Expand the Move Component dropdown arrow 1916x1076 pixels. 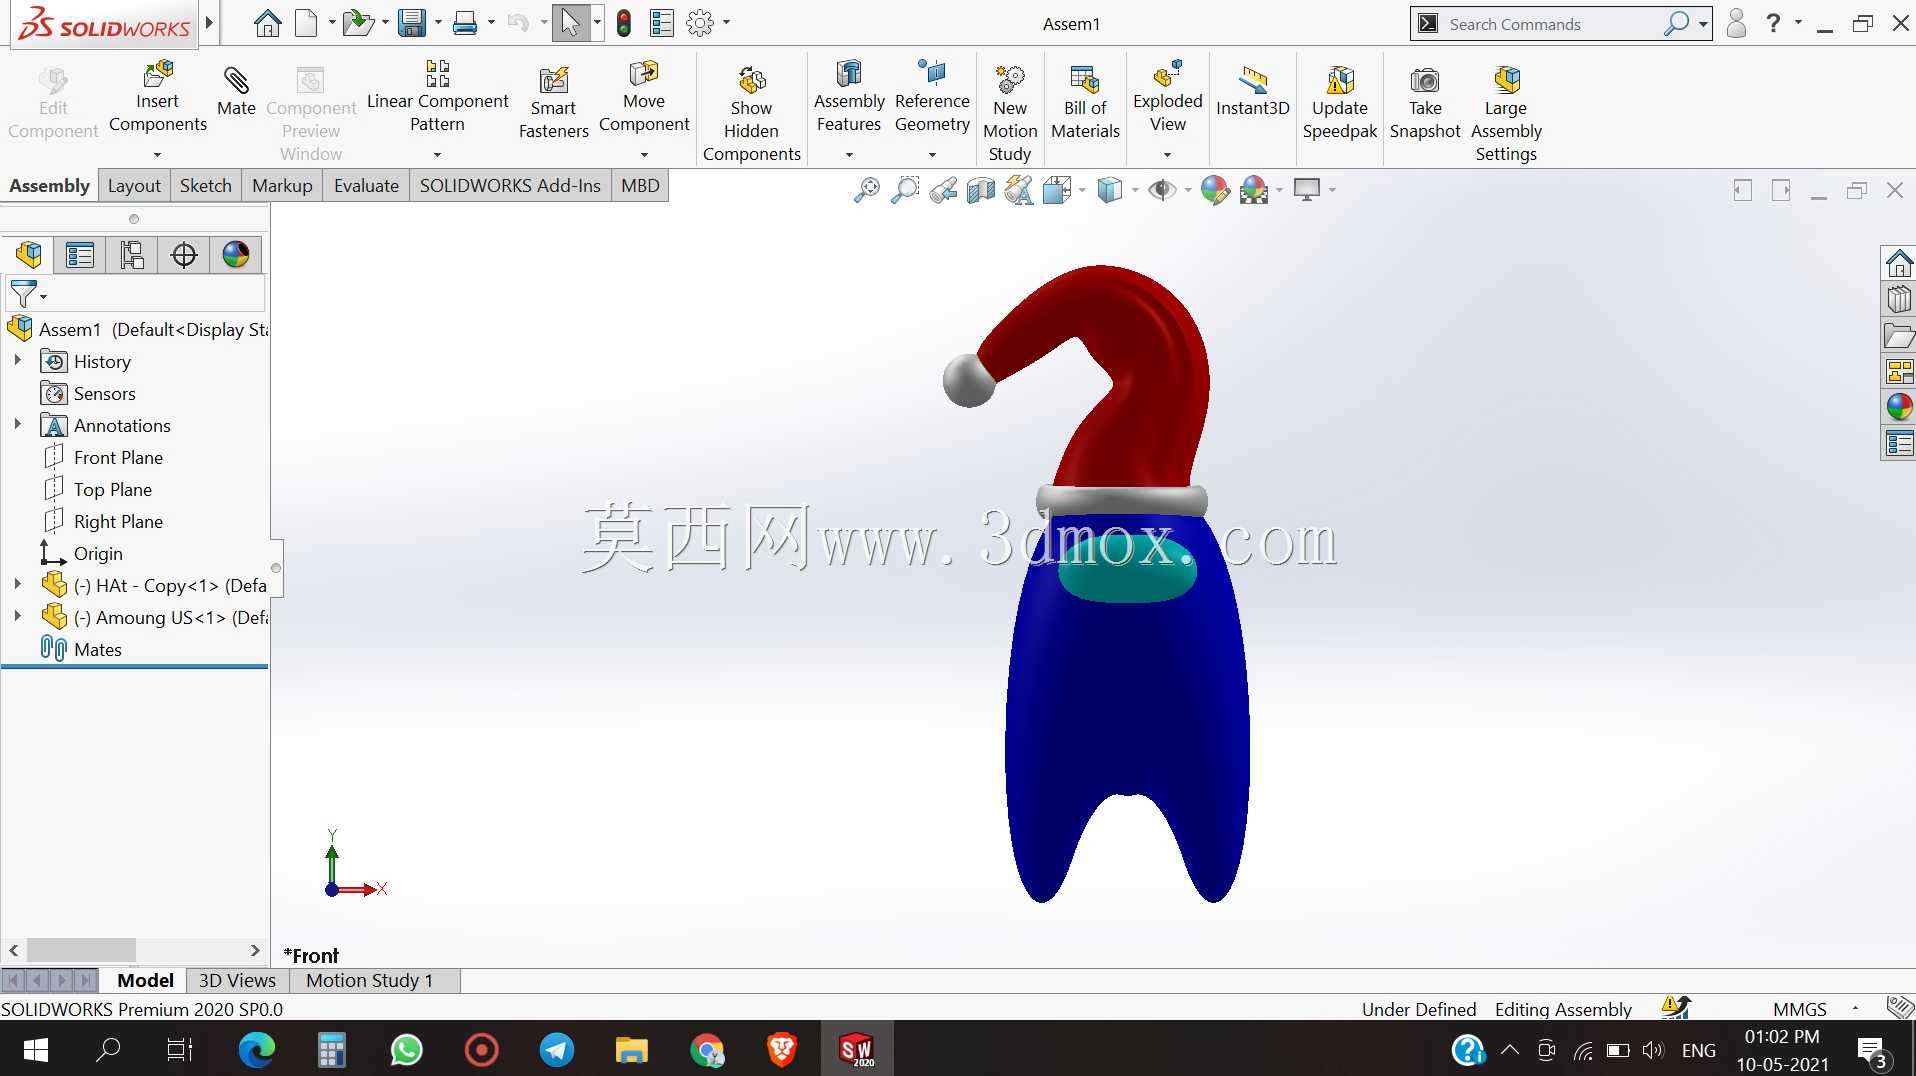click(x=644, y=155)
